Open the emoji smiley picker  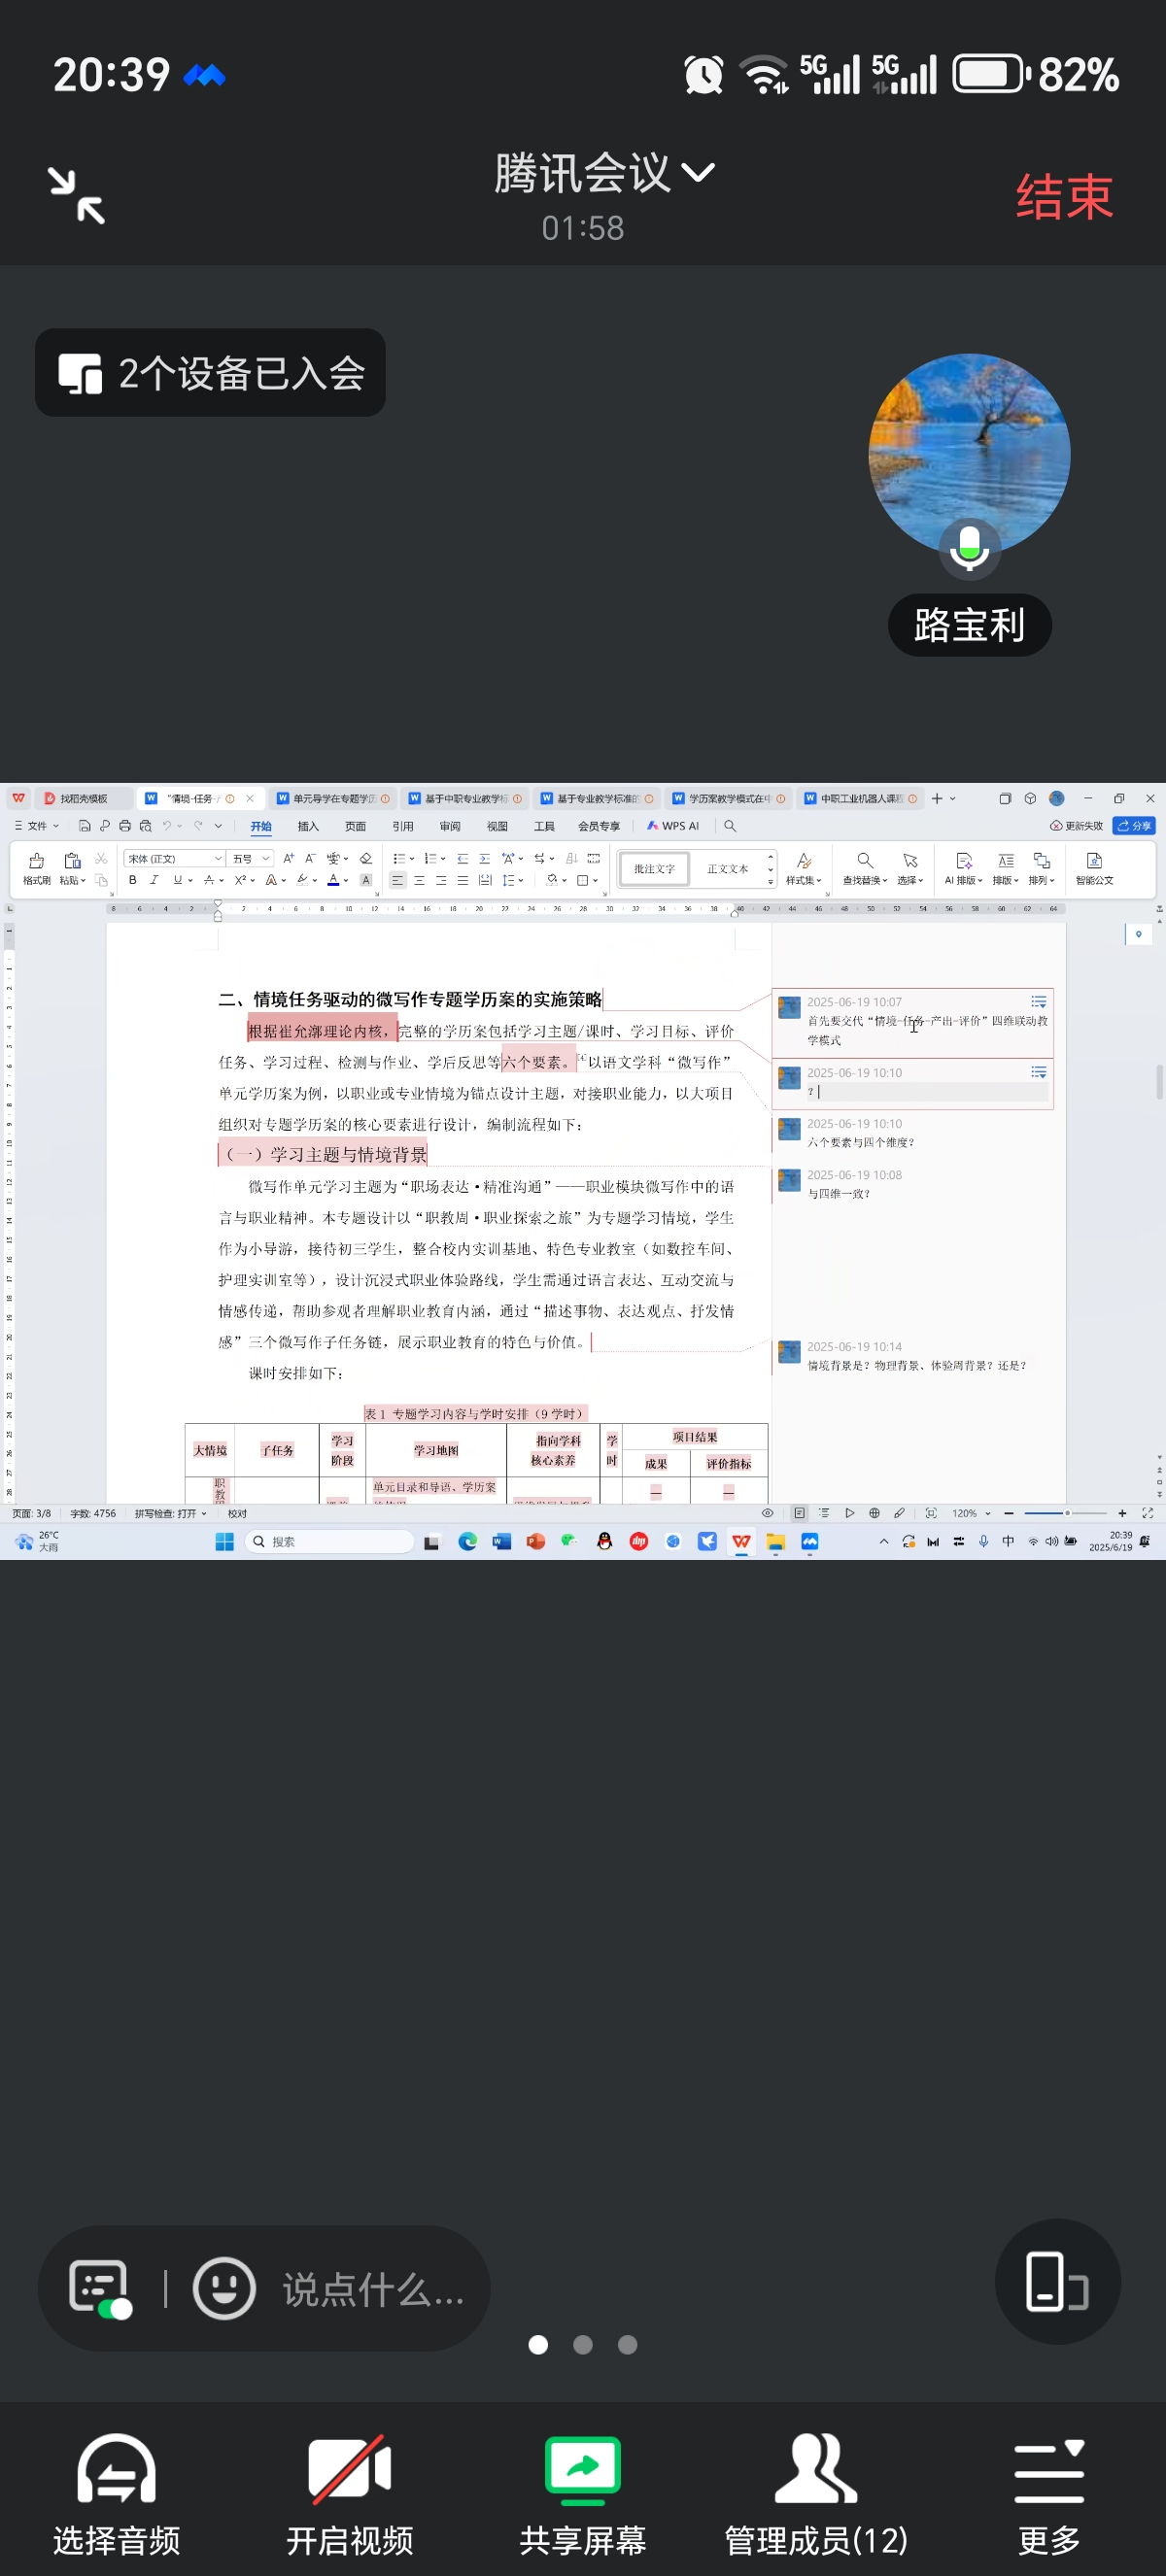[x=224, y=2287]
